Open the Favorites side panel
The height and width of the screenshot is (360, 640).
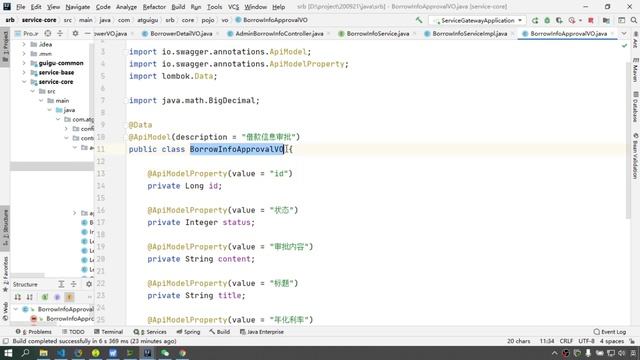(5, 273)
